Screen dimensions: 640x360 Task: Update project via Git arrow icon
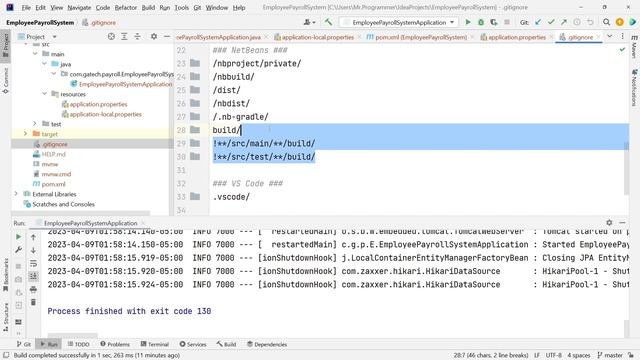(538, 22)
